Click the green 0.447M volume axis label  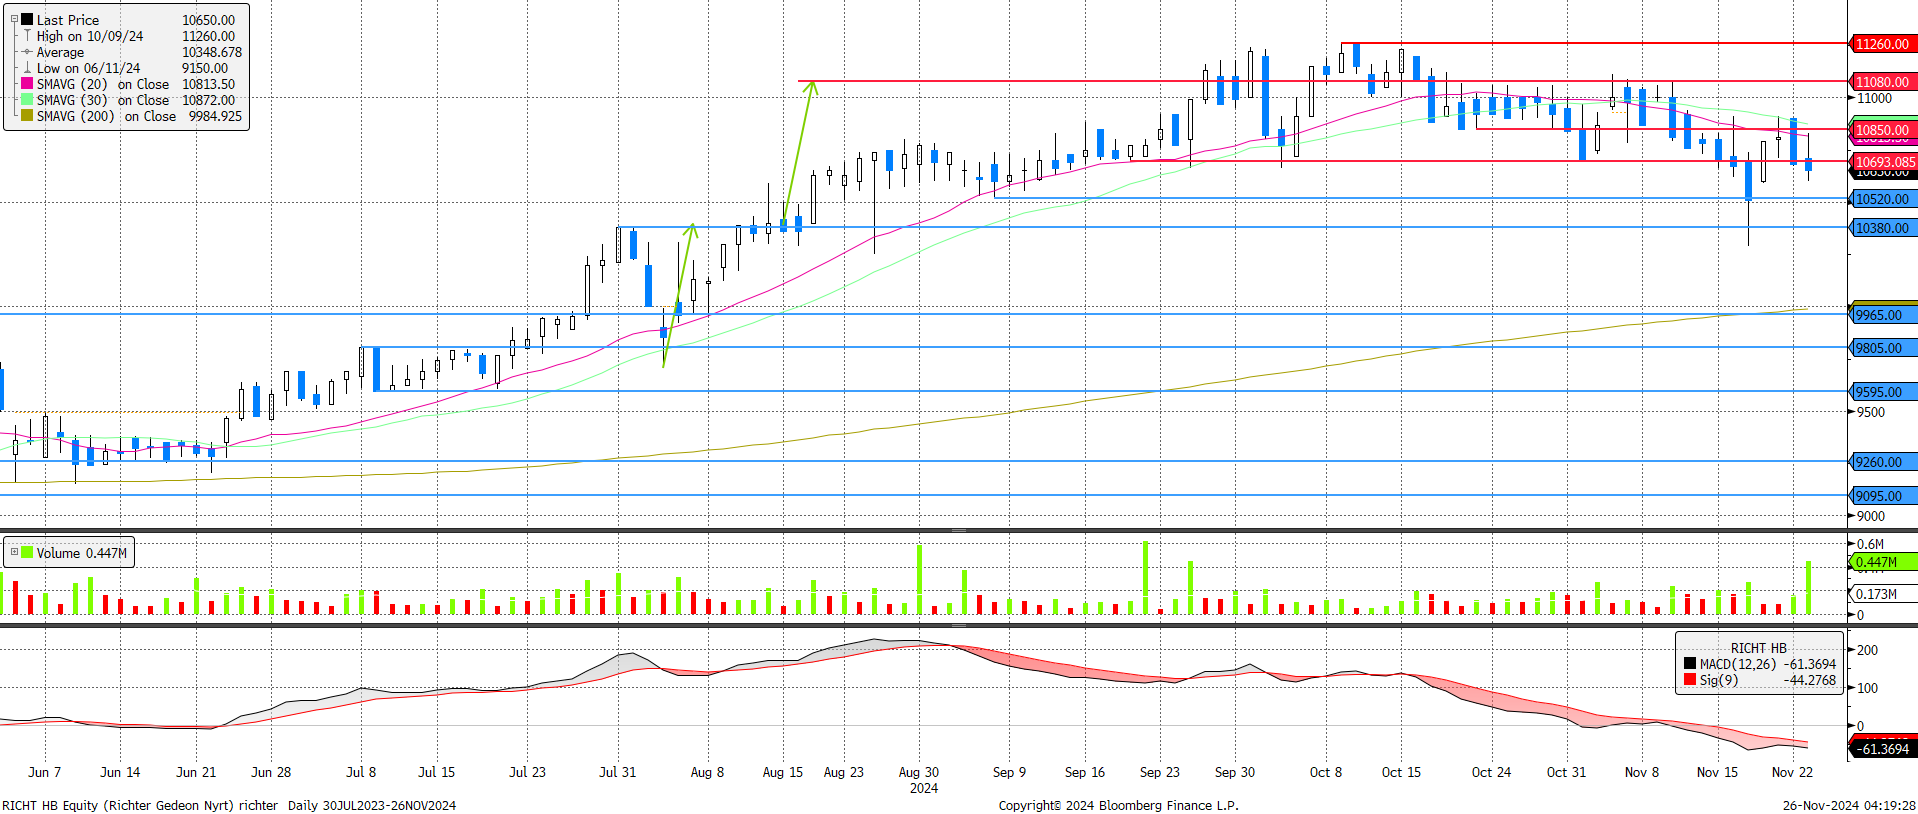pyautogui.click(x=1882, y=562)
